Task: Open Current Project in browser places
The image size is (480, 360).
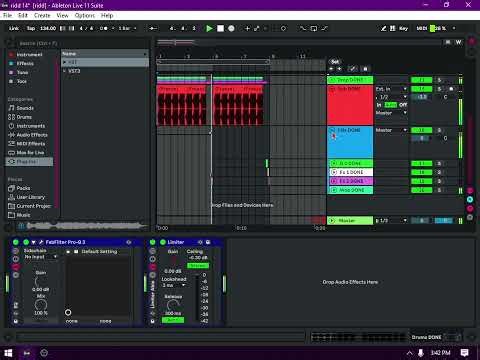Action: point(29,206)
